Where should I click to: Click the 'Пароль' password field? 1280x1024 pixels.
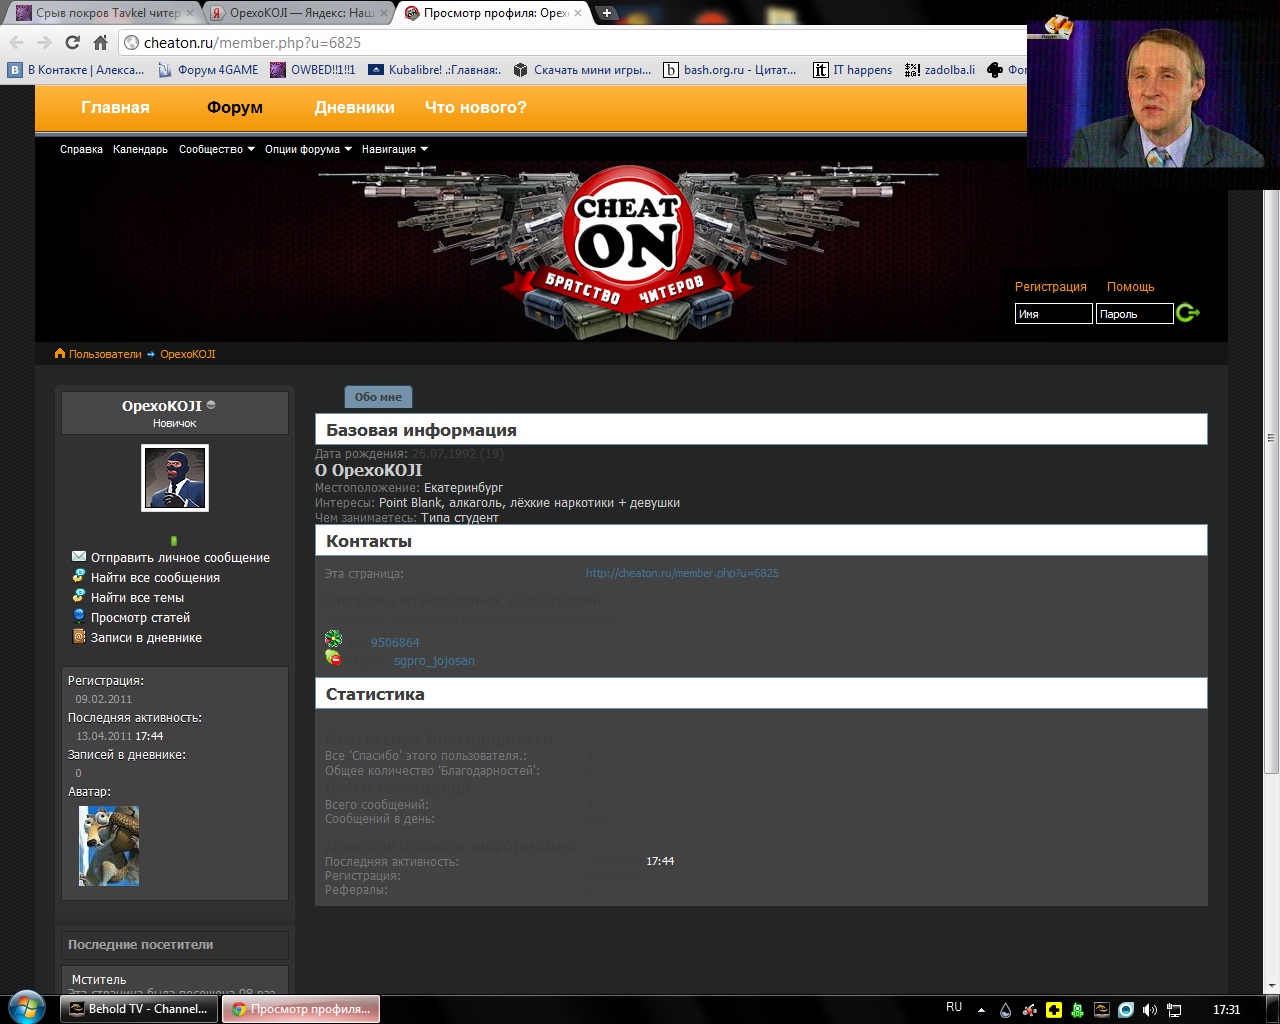pyautogui.click(x=1134, y=314)
